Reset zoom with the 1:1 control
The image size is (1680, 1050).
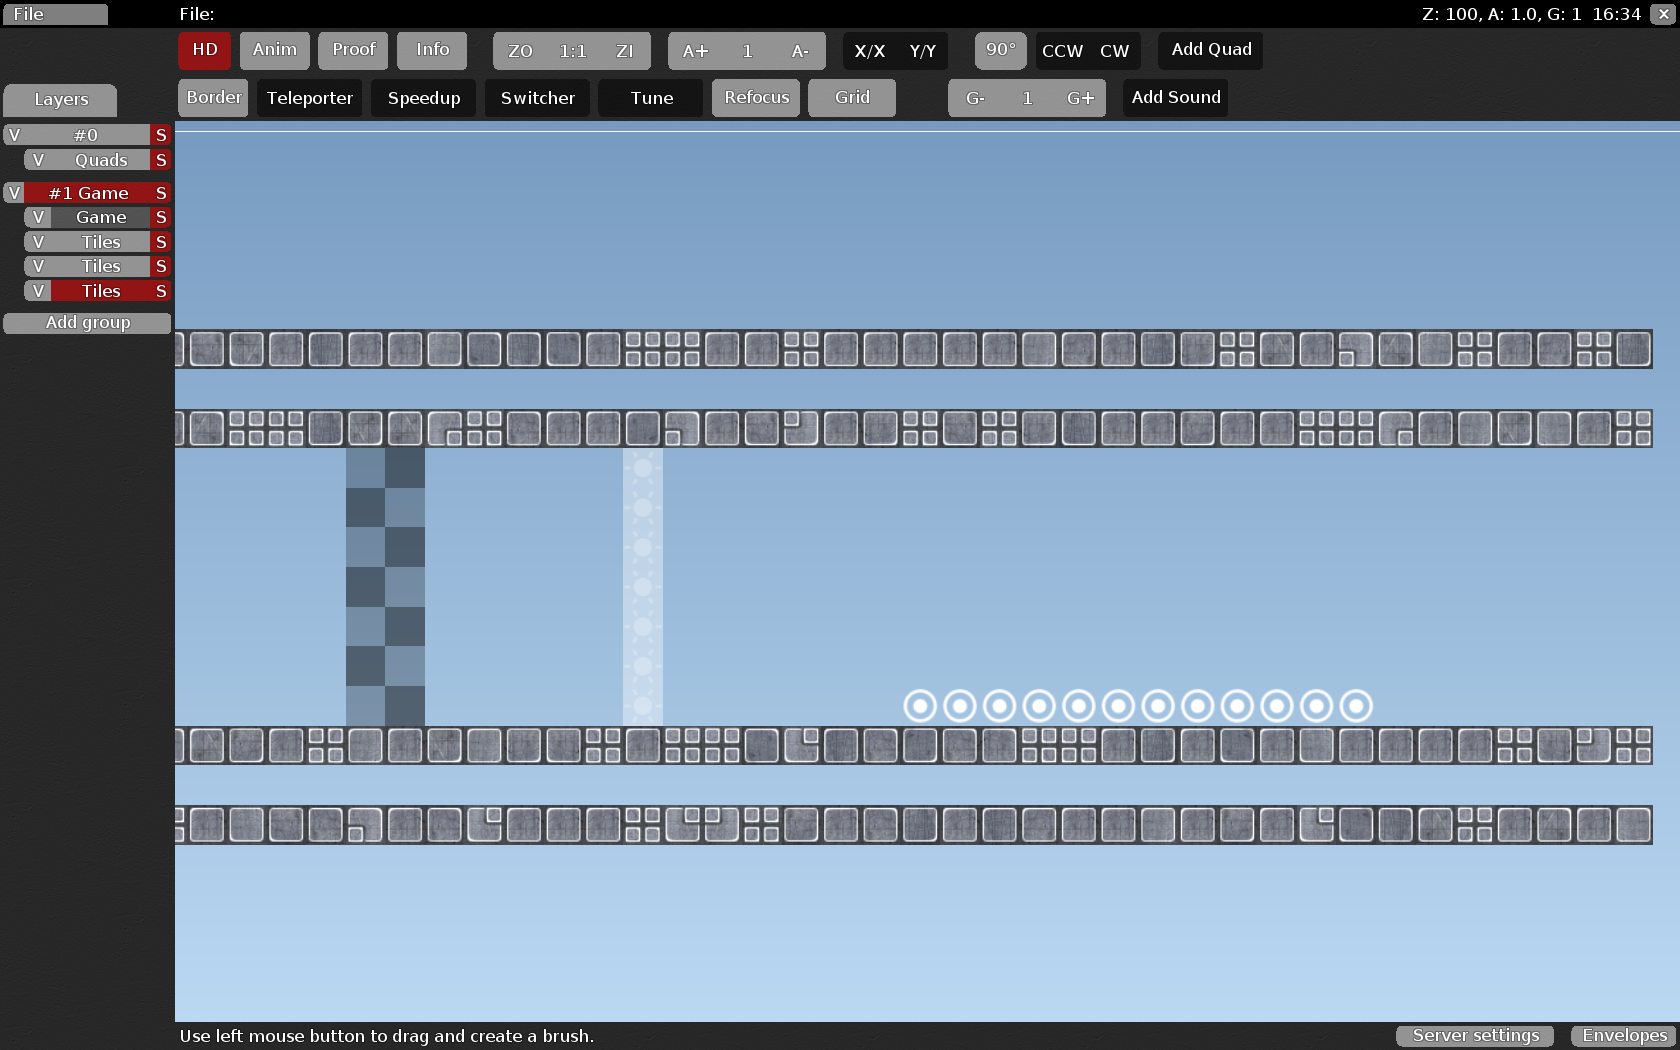click(571, 50)
